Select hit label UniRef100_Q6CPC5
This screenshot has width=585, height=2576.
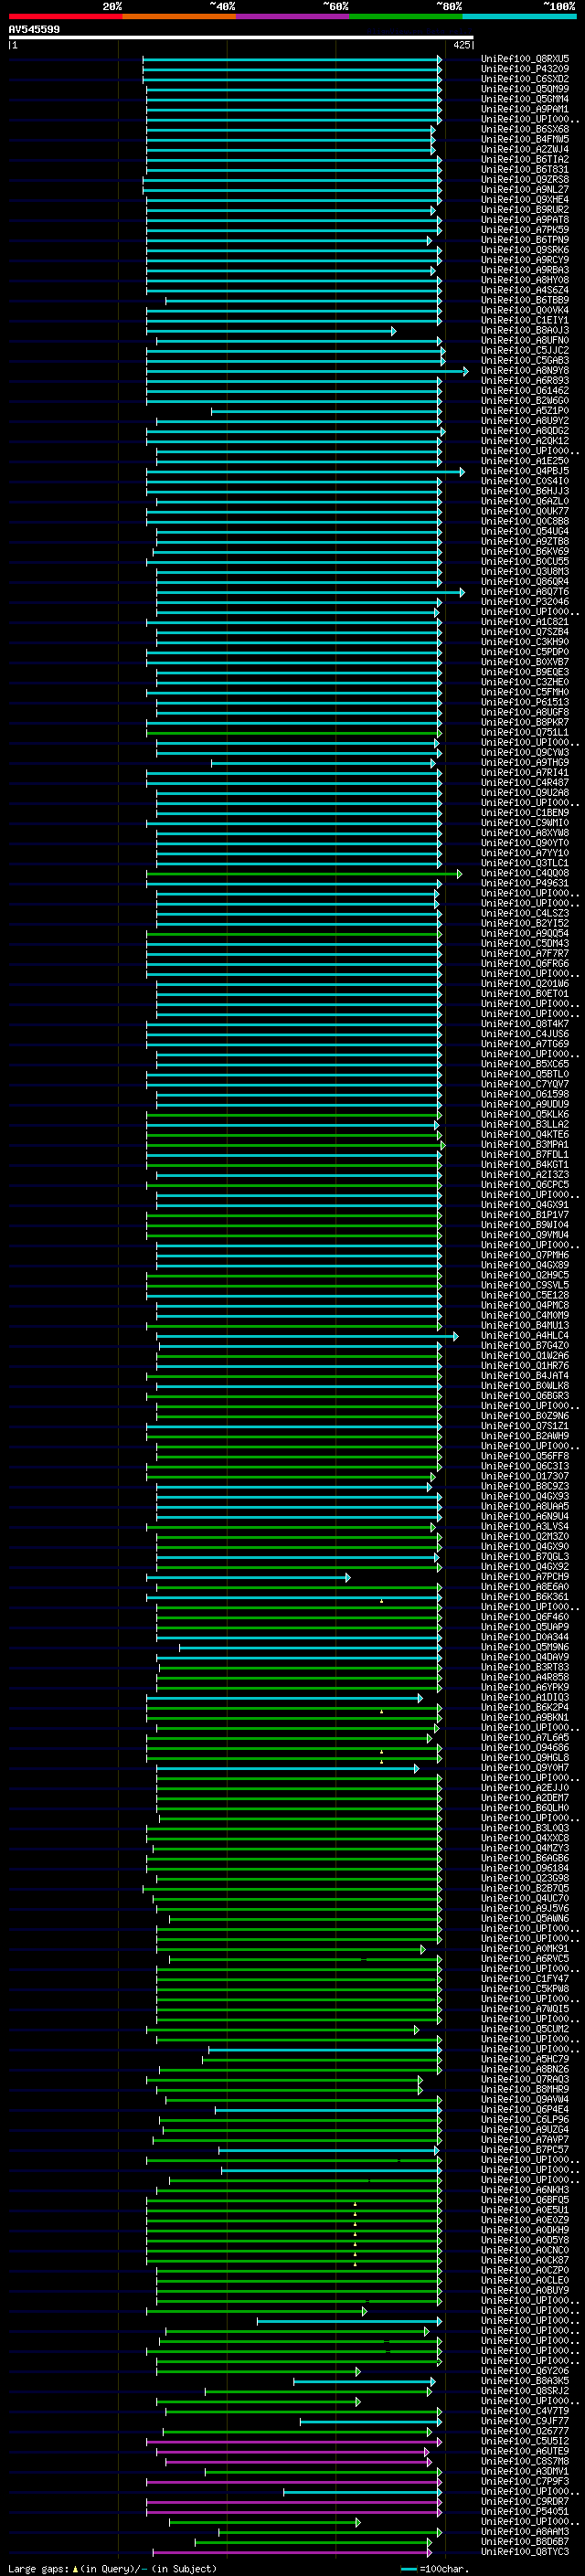(525, 1185)
